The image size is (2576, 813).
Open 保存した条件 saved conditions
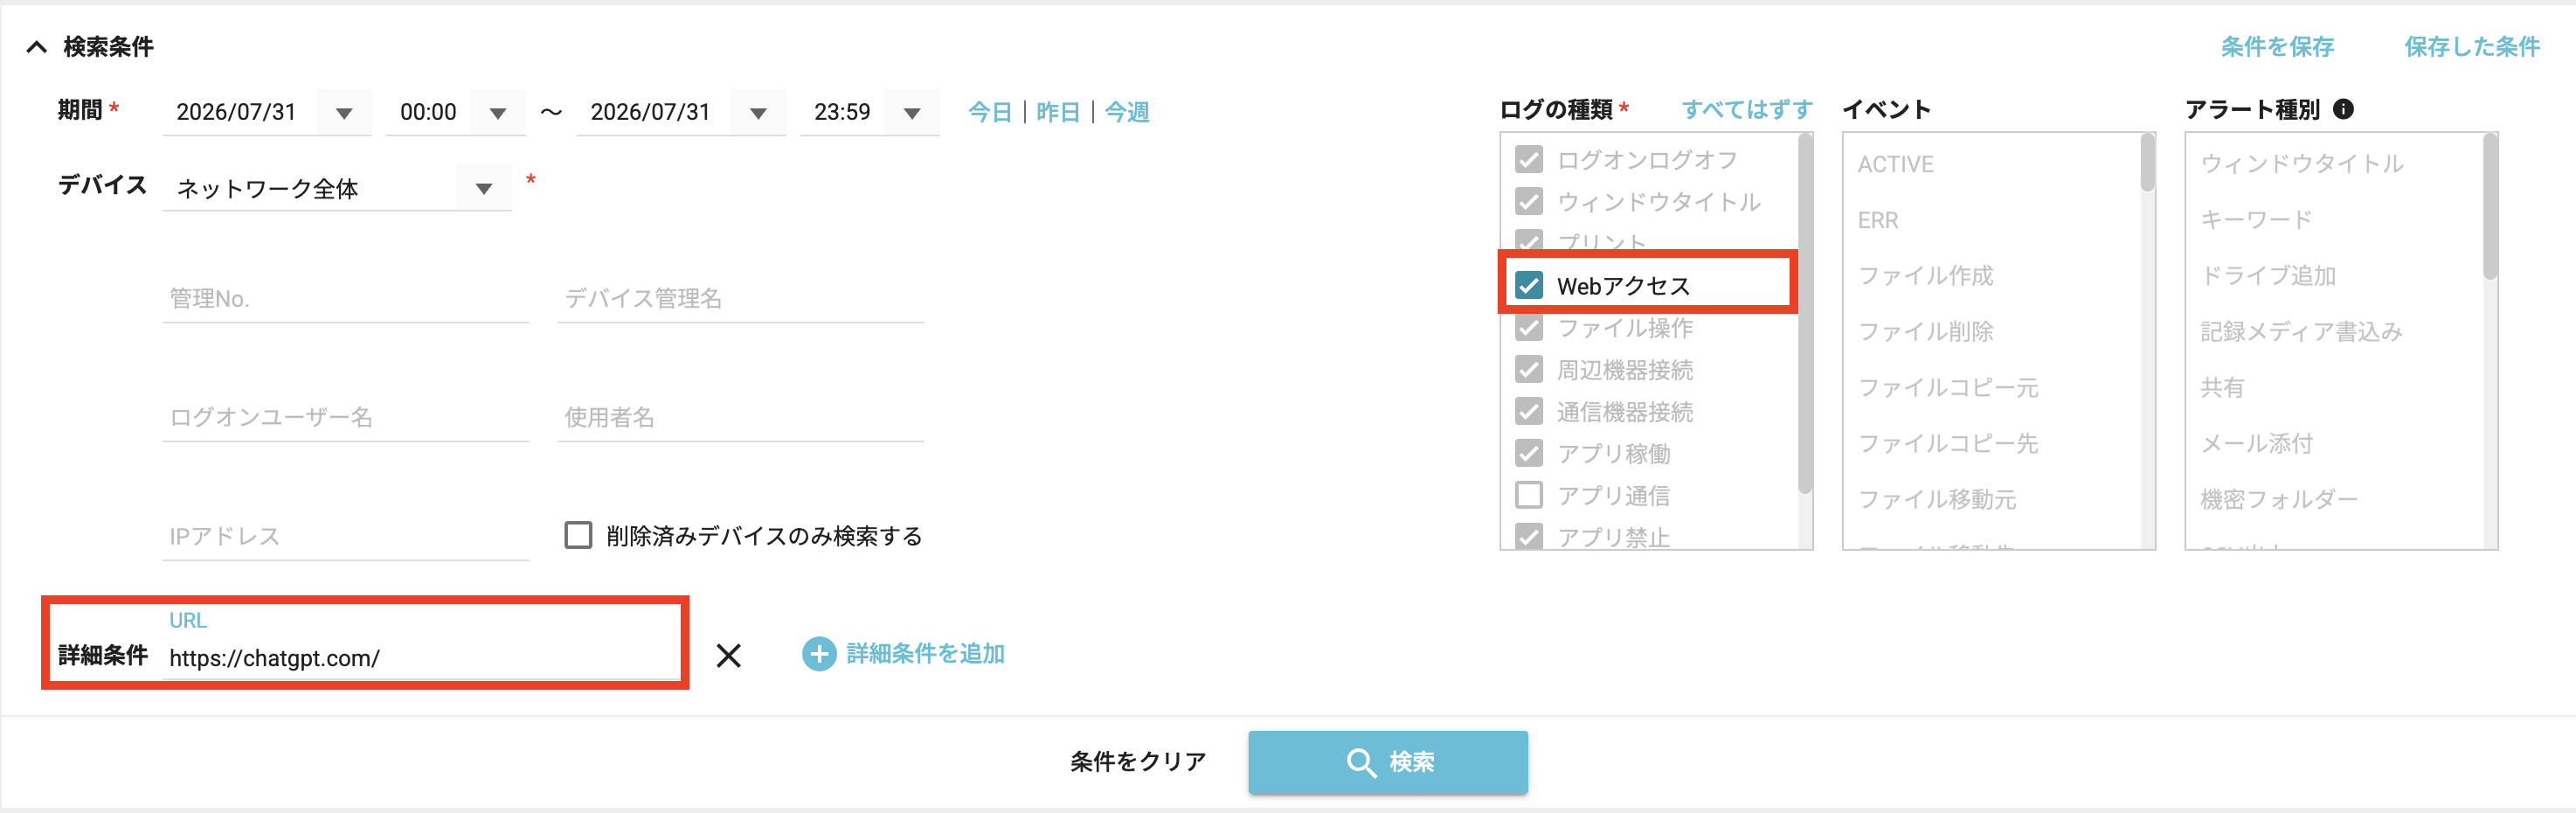coord(2472,46)
